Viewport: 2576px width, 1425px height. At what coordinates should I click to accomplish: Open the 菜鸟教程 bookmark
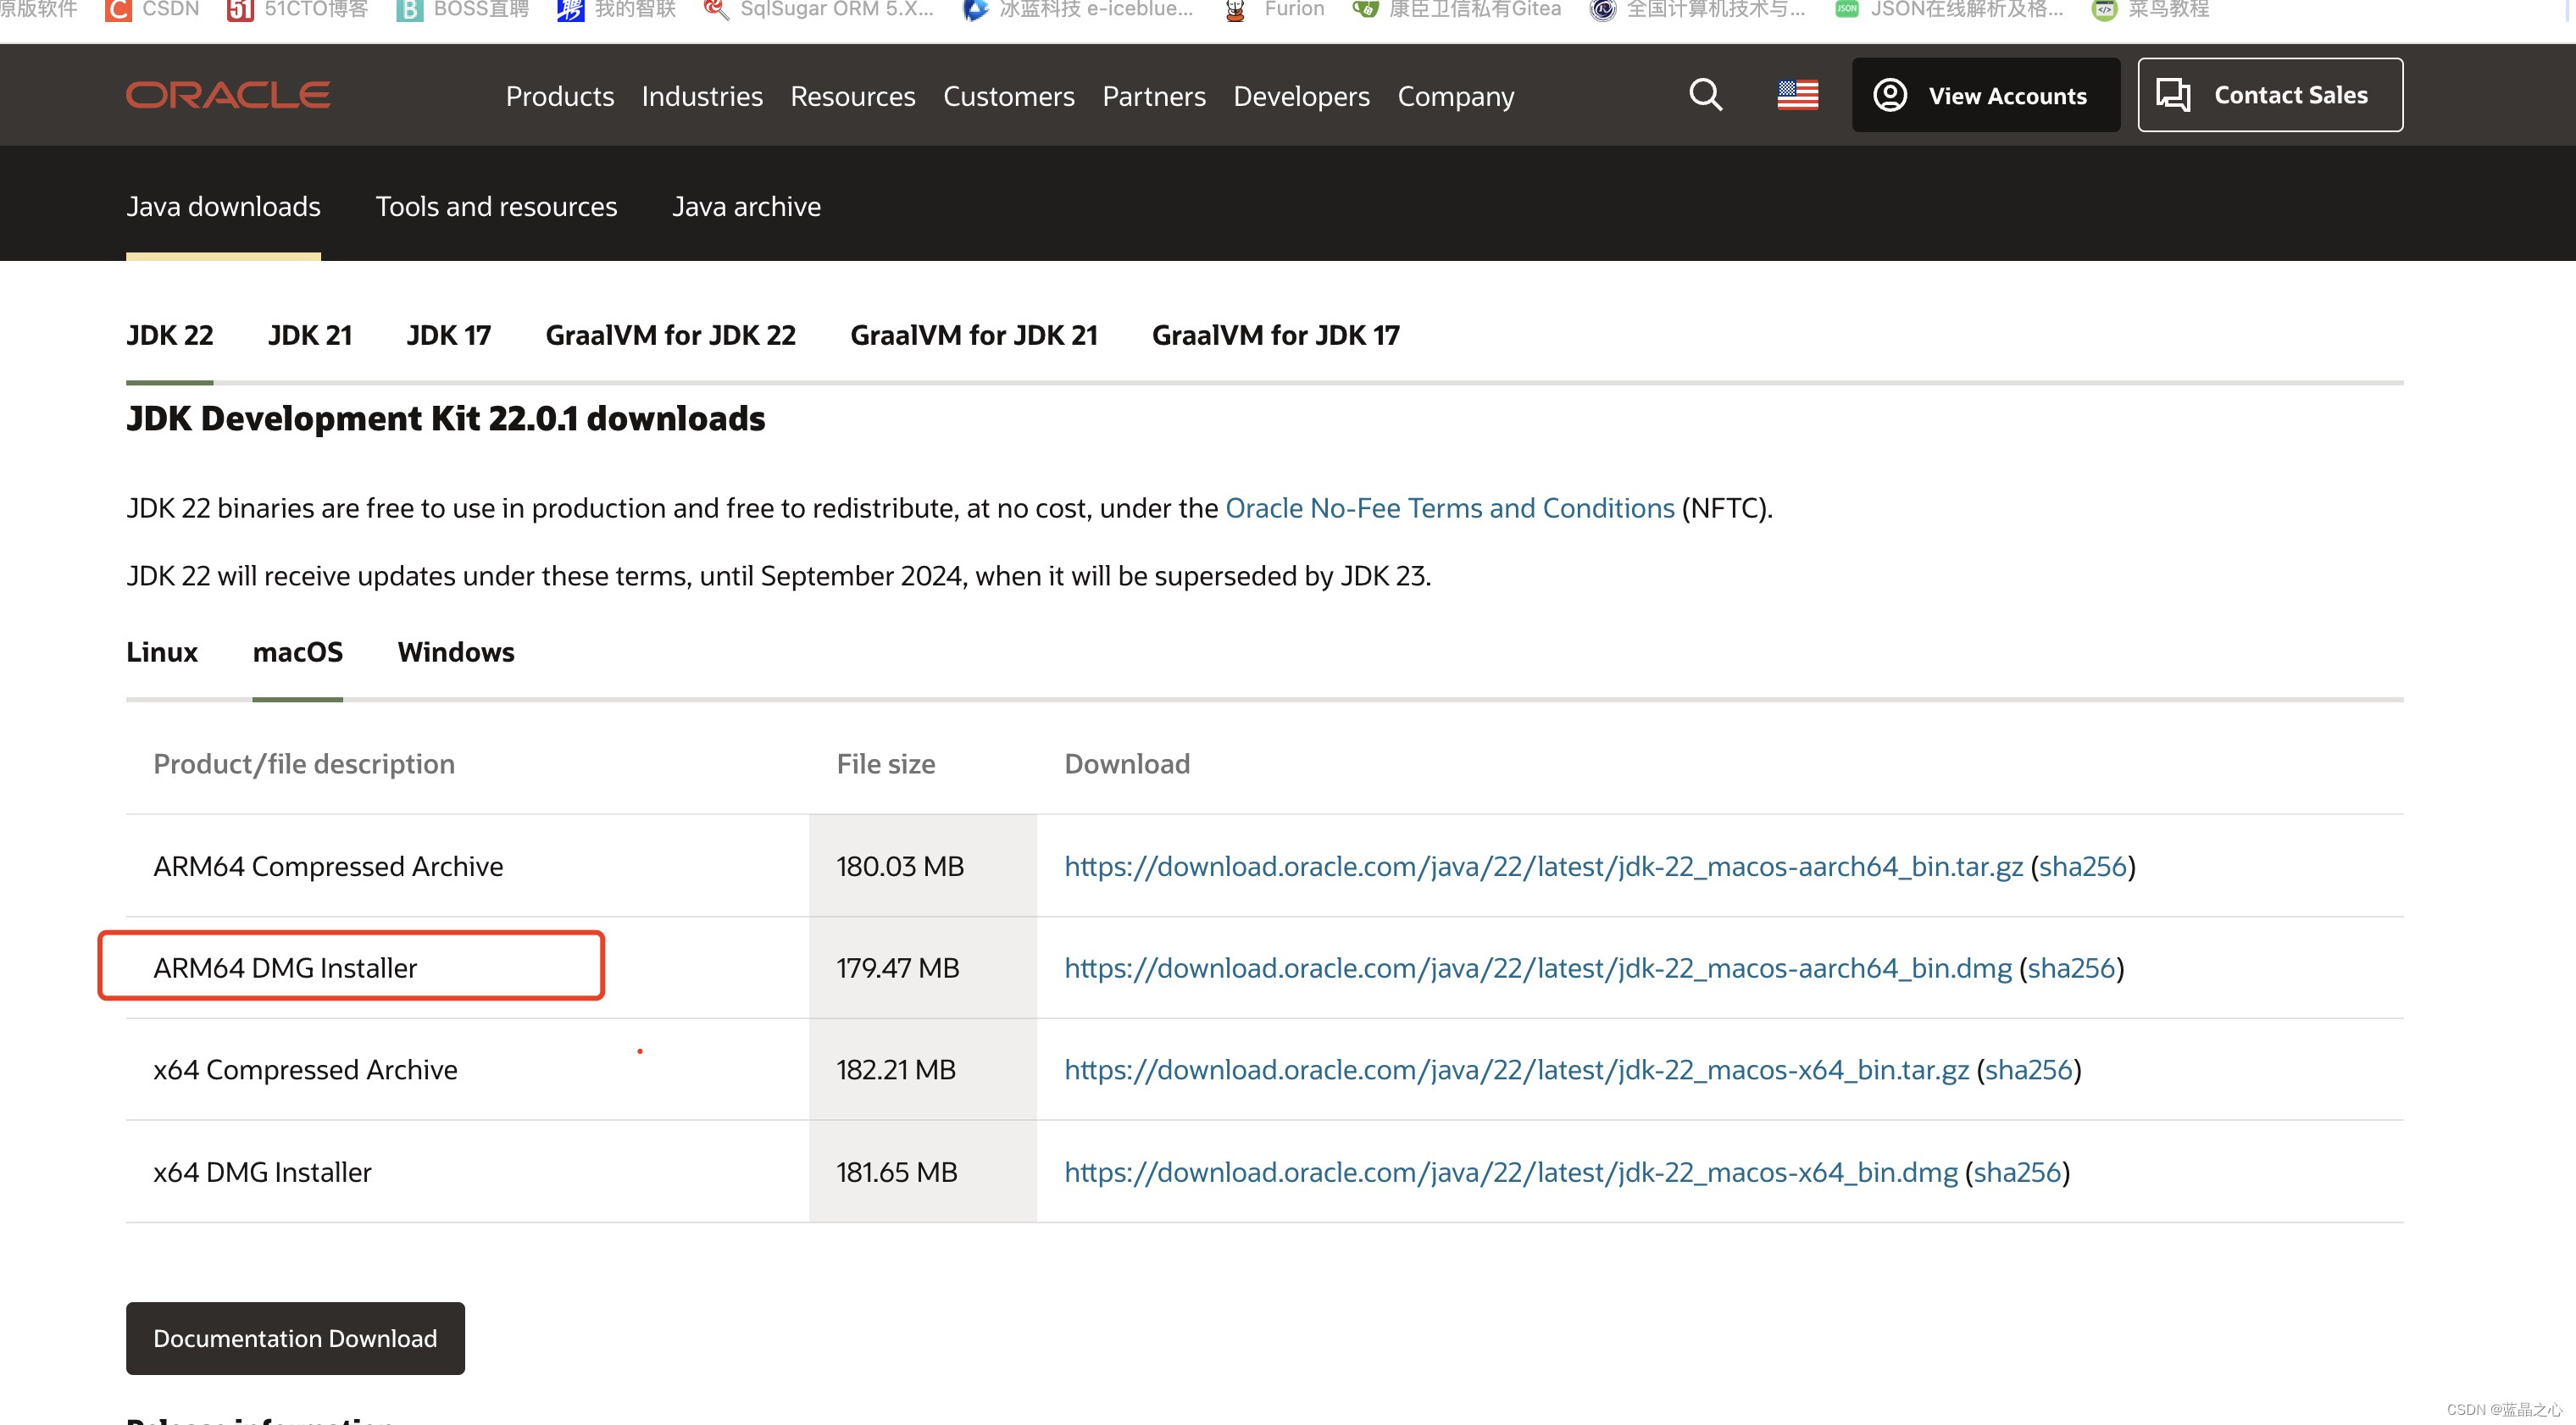[2151, 10]
